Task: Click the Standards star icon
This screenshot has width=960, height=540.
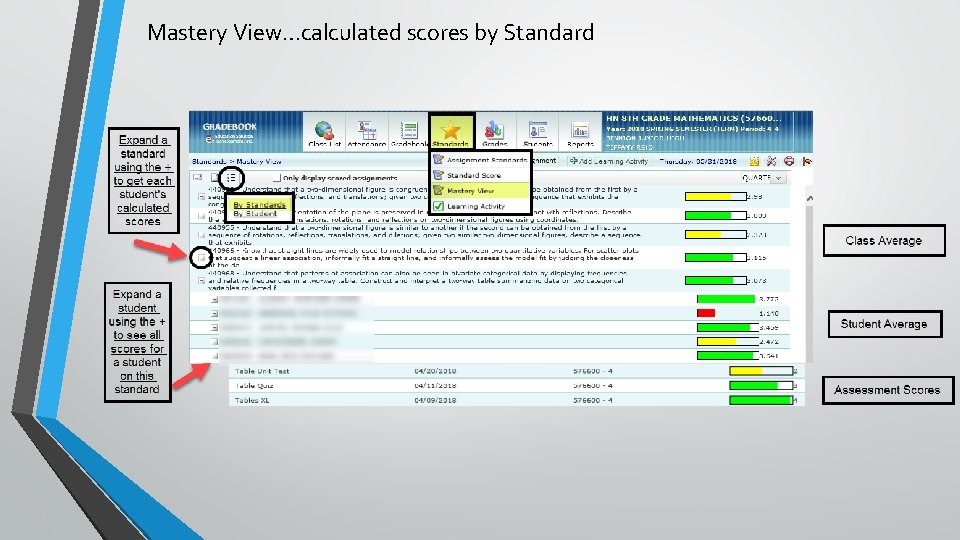Action: [x=451, y=131]
